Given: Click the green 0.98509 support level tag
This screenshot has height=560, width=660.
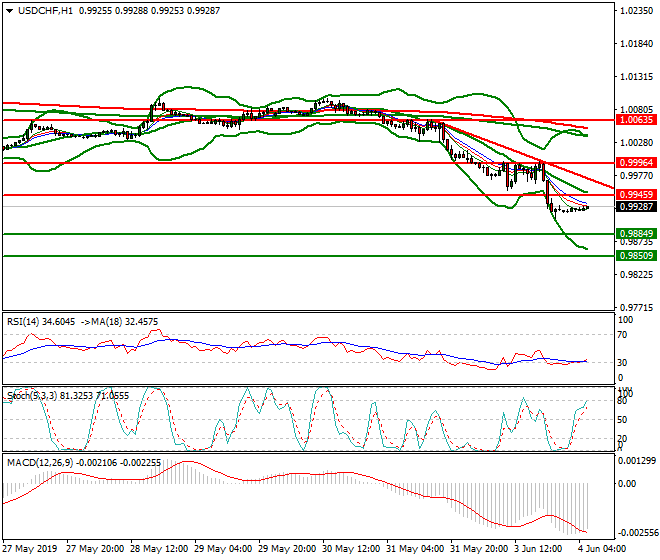Looking at the screenshot, I should [x=636, y=256].
